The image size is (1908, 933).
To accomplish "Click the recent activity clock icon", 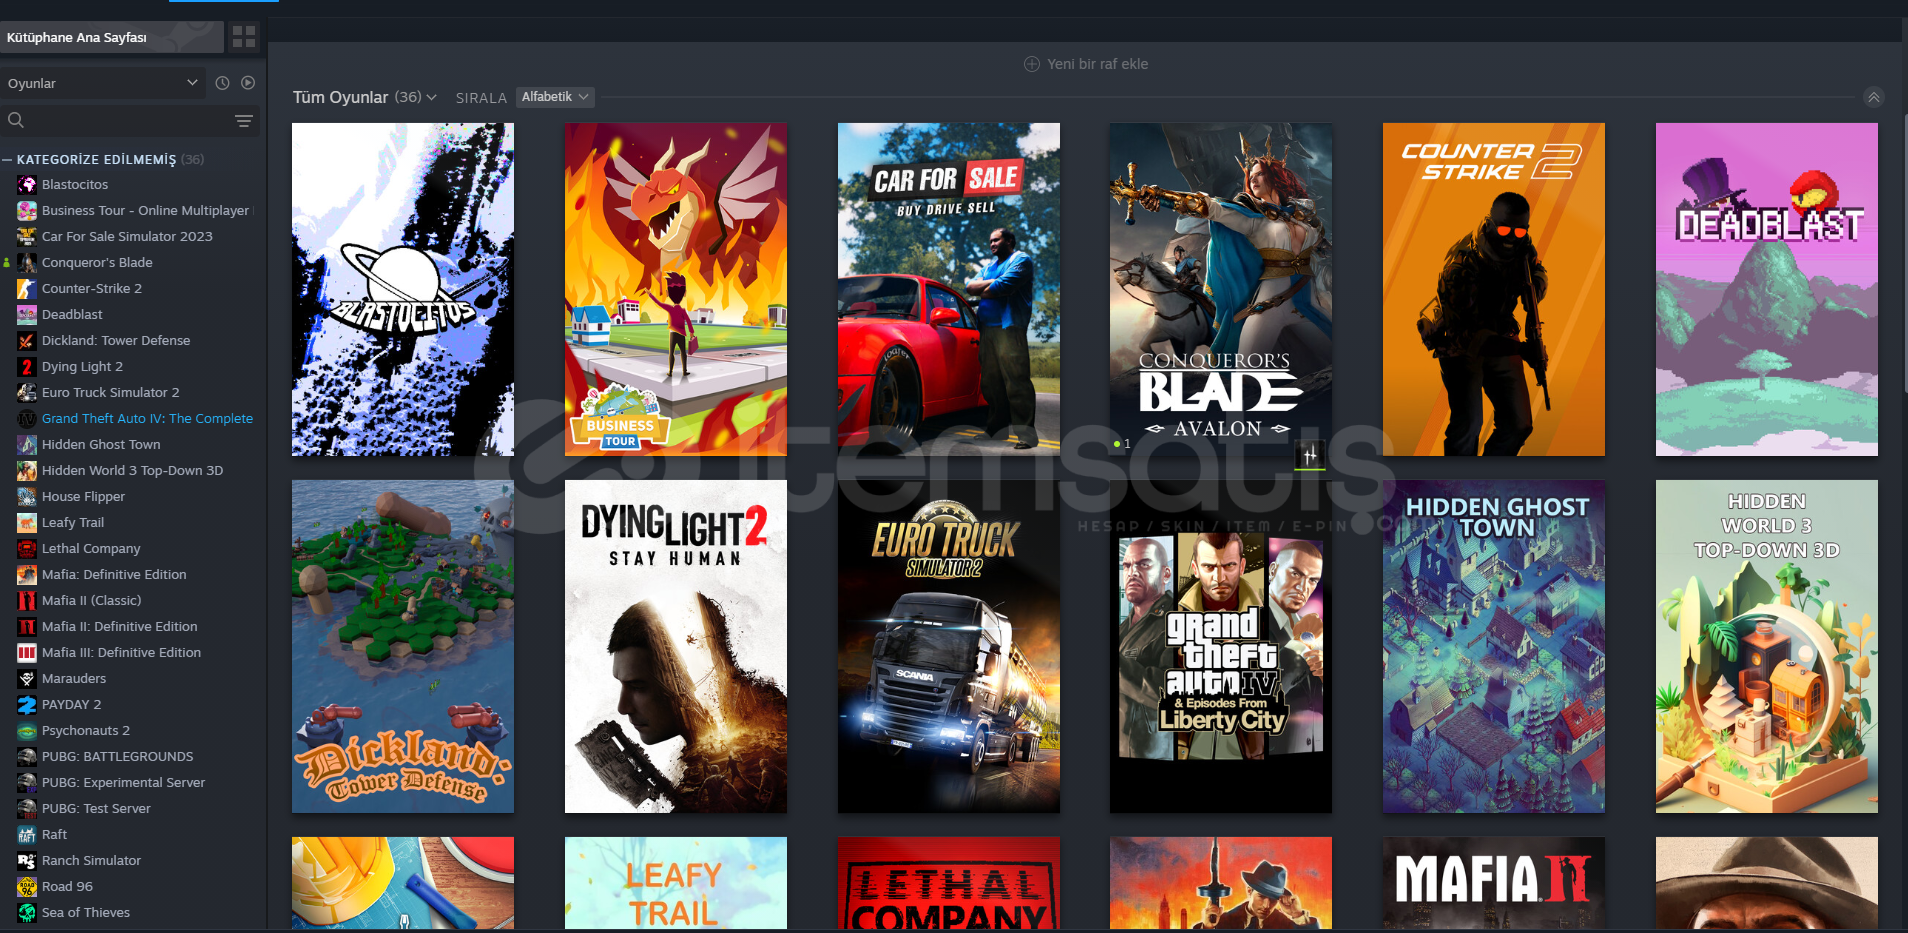I will [x=222, y=83].
